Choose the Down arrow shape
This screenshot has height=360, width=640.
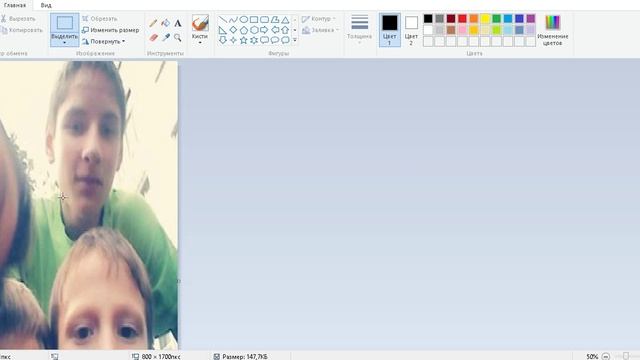pyautogui.click(x=223, y=40)
